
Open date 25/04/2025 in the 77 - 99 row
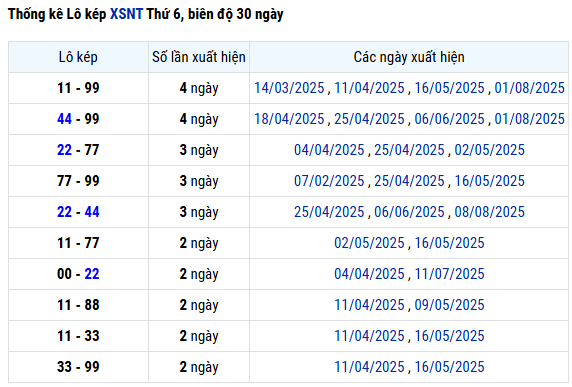(x=409, y=181)
